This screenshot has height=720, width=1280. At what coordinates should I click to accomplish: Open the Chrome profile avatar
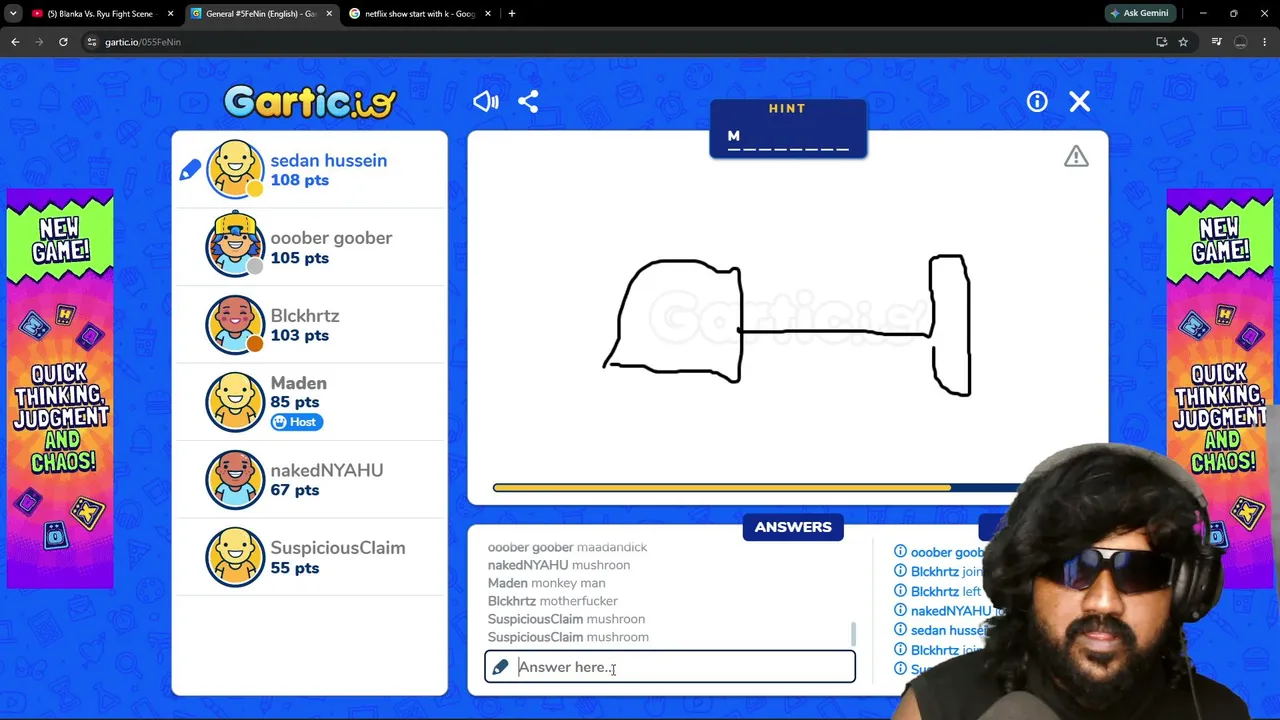tap(1241, 42)
